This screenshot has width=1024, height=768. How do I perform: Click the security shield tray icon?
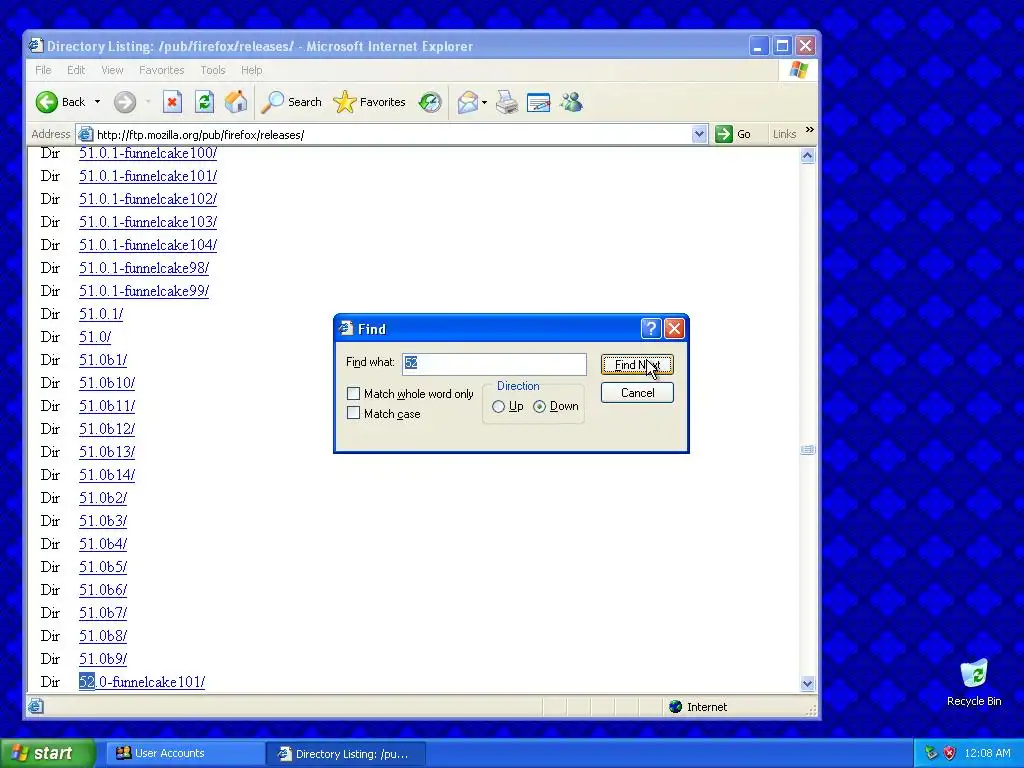(950, 753)
